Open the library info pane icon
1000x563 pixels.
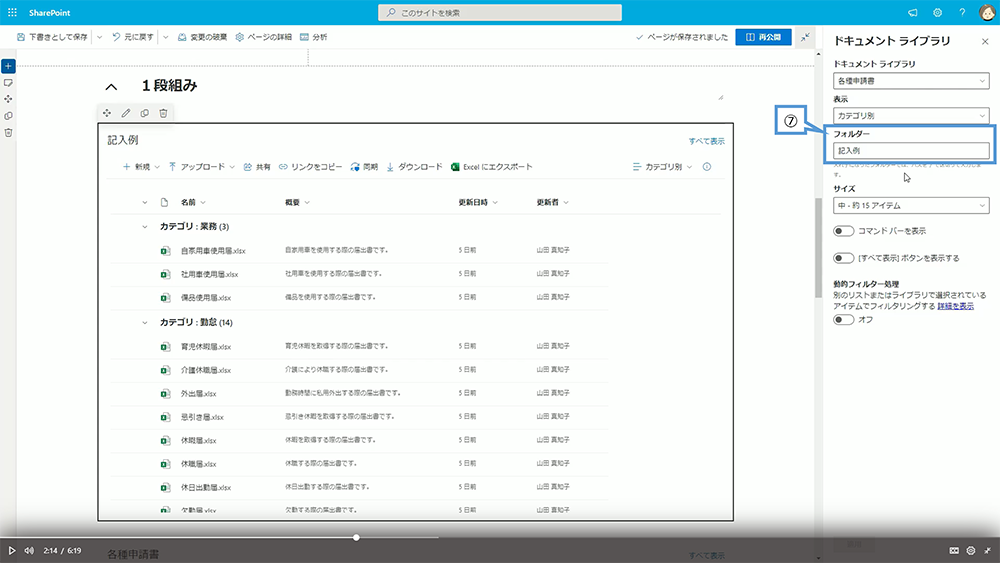707,166
